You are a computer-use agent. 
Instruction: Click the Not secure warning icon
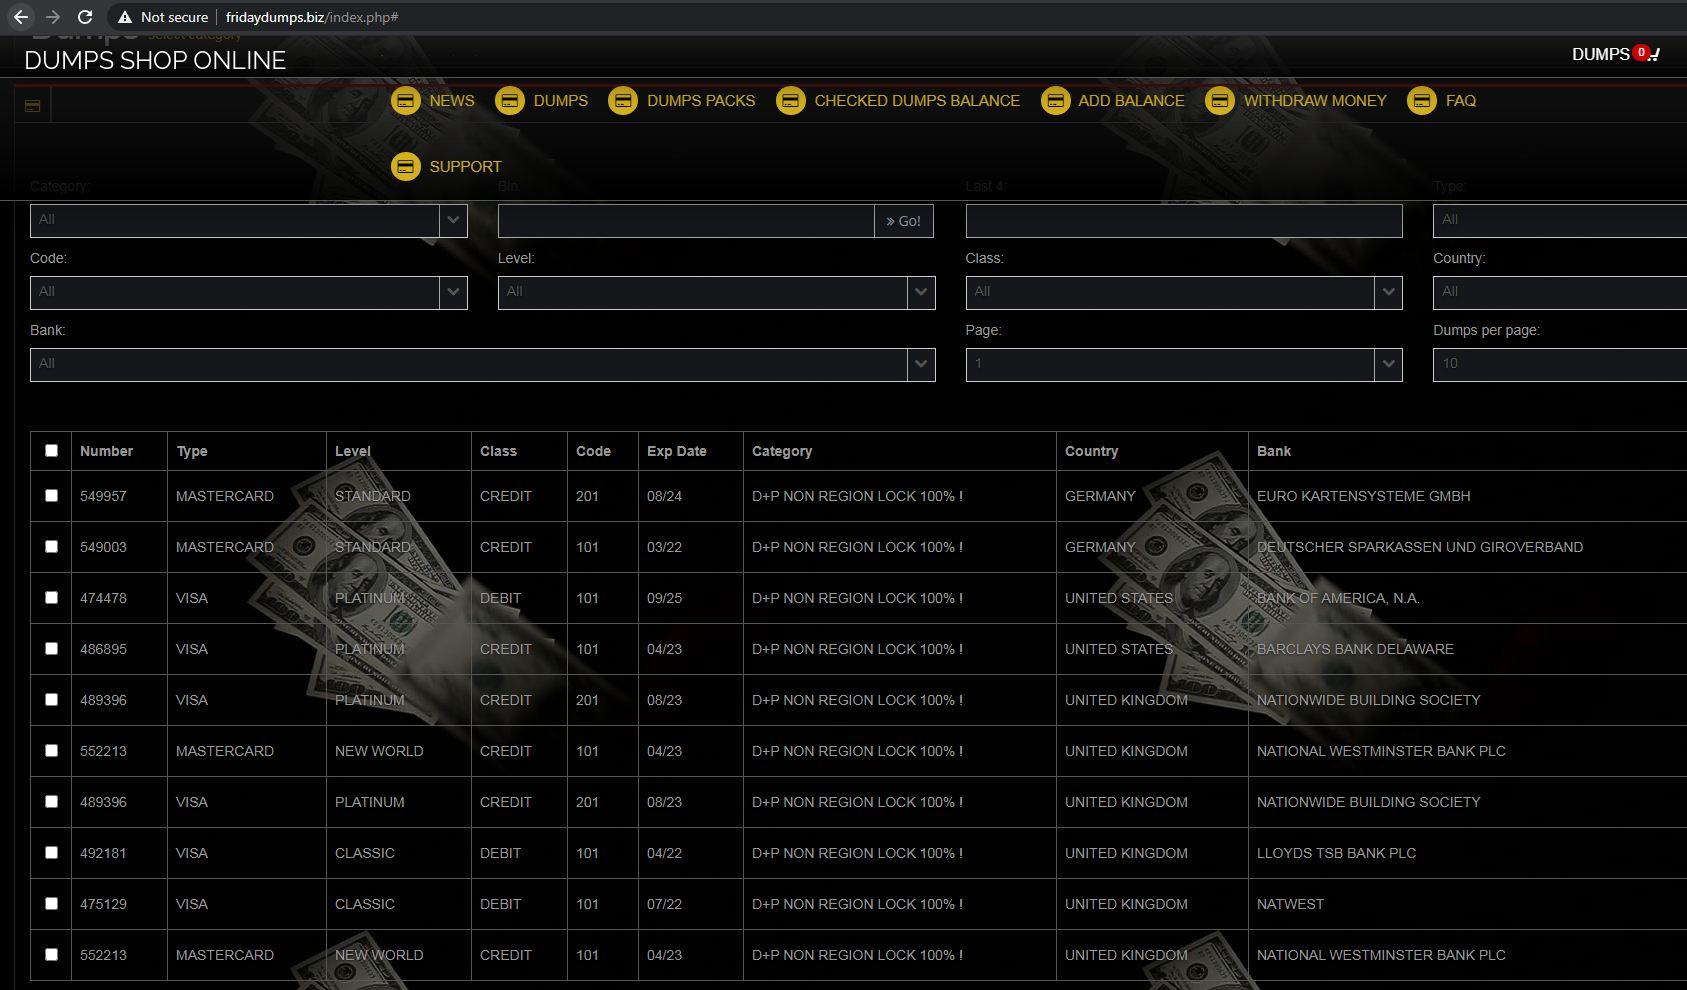[125, 17]
